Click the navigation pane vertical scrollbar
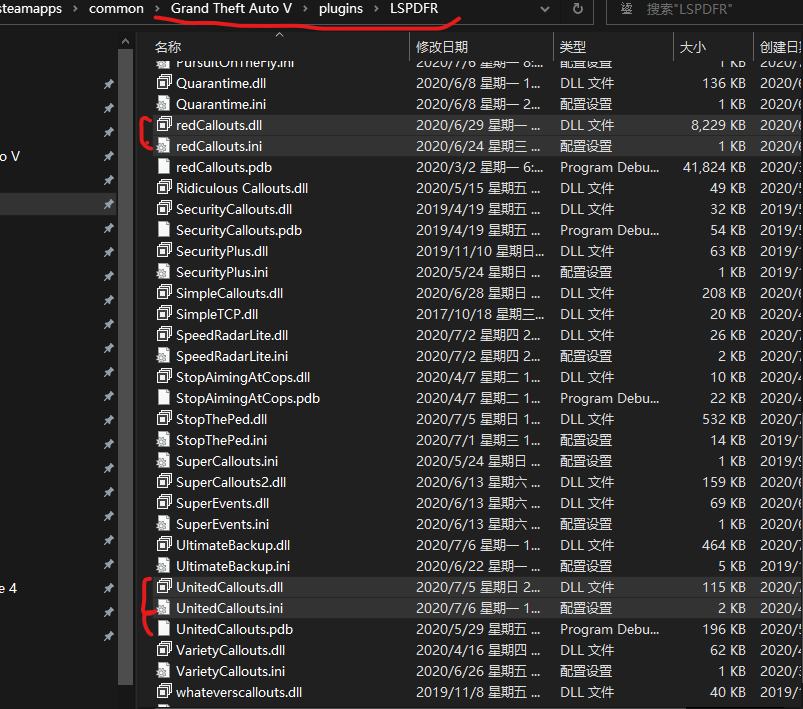This screenshot has width=803, height=709. tap(125, 366)
